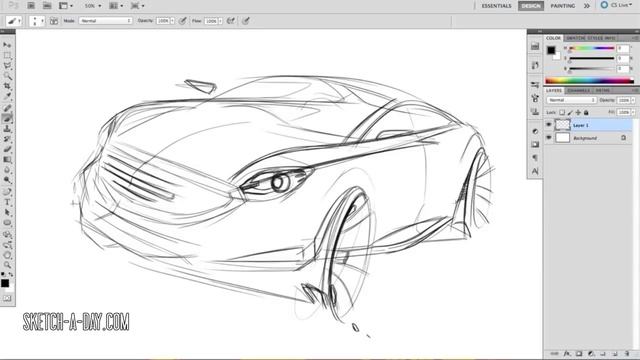Select the Shape tool
This screenshot has height=360, width=640.
coord(7,223)
